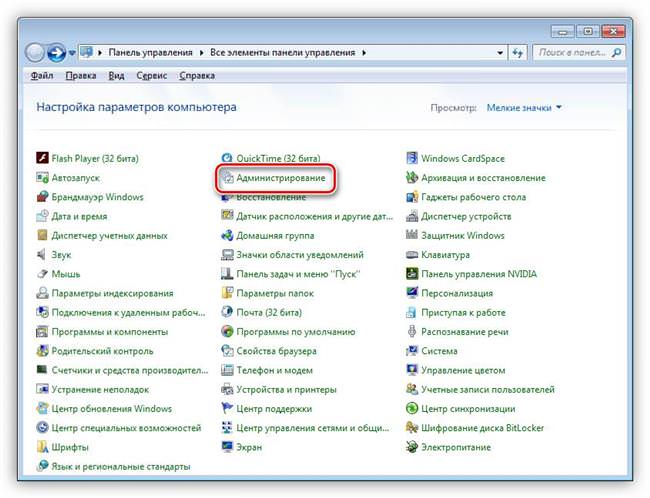Click the Диспетчер устройств icon

coord(412,216)
